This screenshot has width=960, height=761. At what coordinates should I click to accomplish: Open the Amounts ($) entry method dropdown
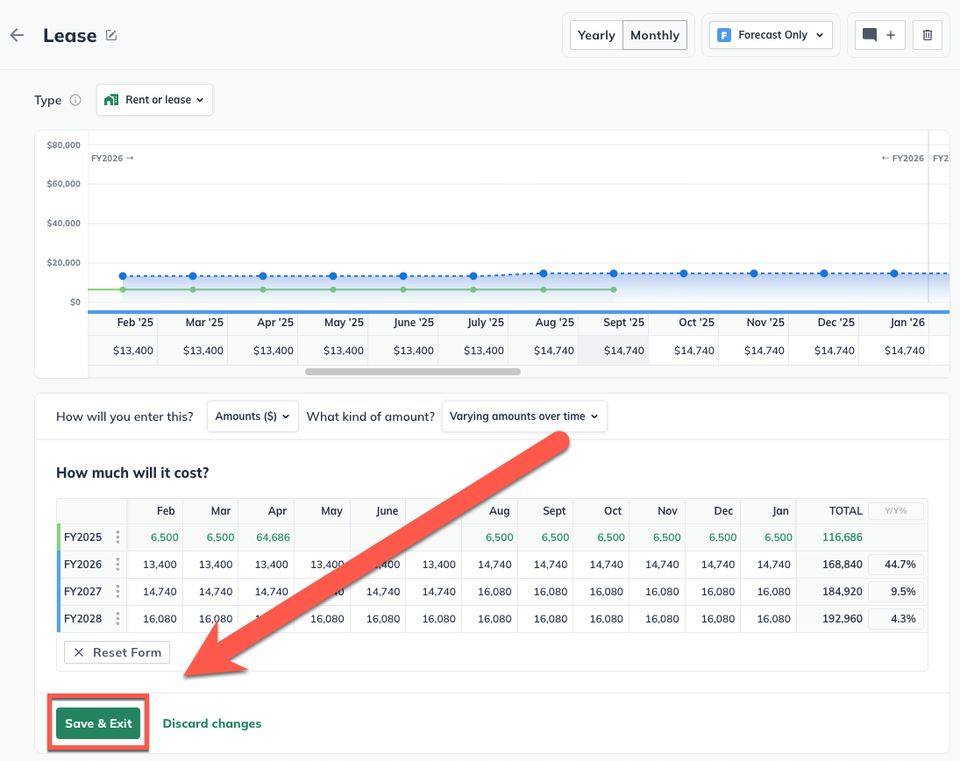coord(252,416)
